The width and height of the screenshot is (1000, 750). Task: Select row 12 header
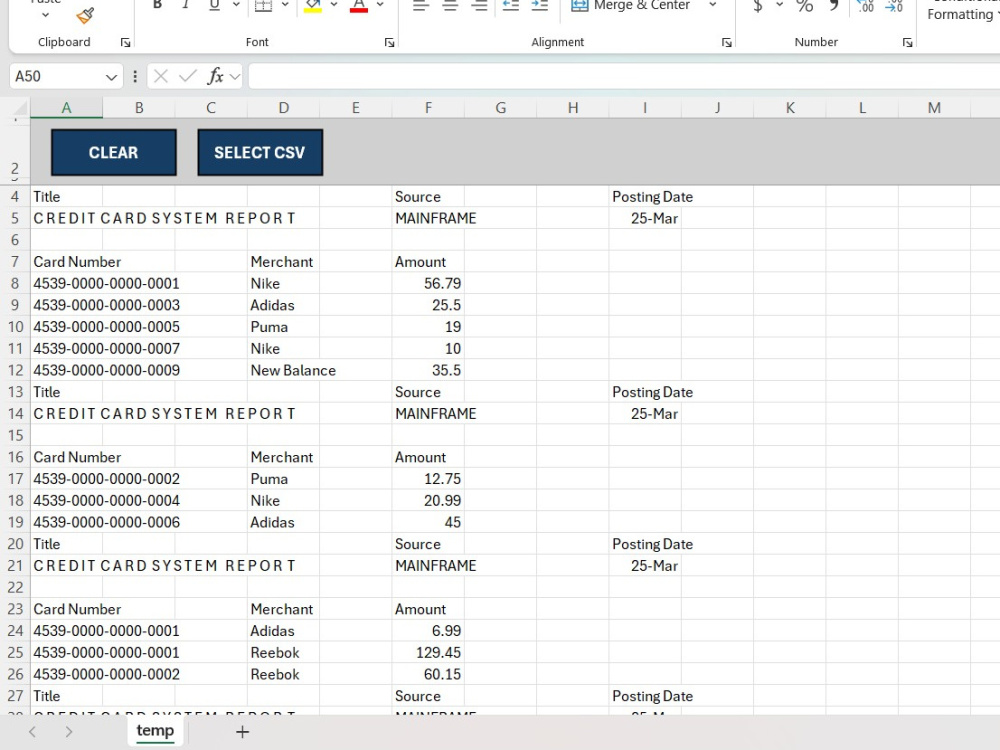[15, 371]
